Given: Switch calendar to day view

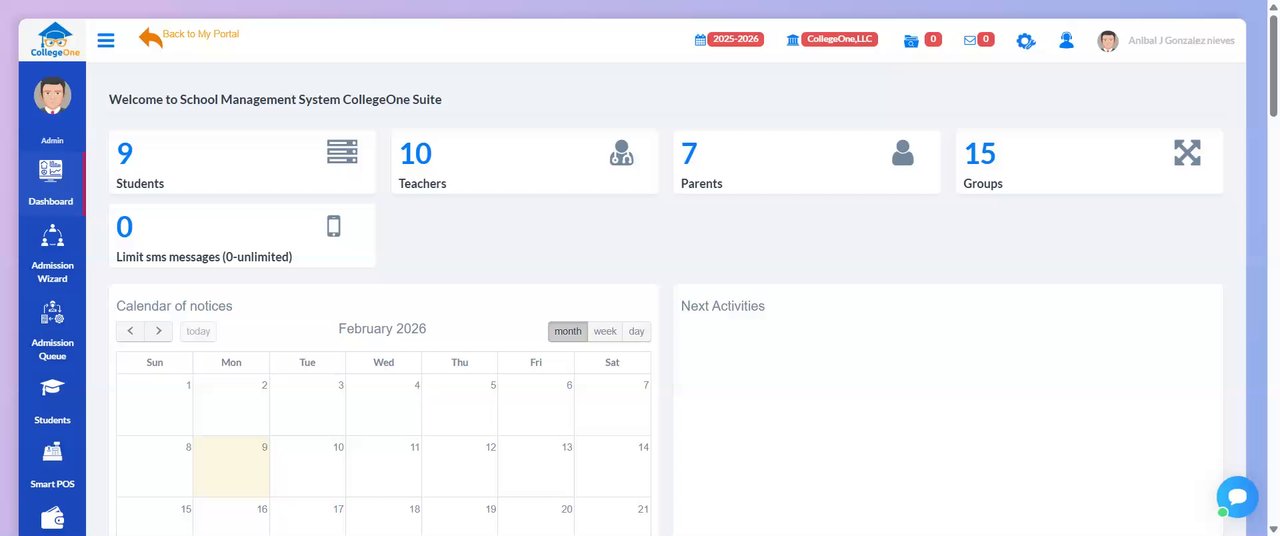Looking at the screenshot, I should coord(637,331).
